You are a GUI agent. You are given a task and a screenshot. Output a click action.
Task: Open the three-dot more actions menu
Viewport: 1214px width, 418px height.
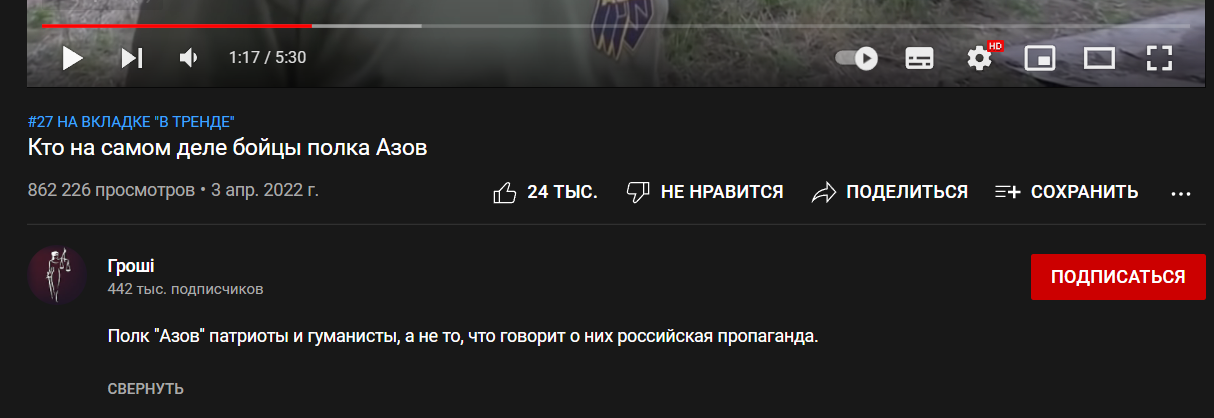point(1181,193)
